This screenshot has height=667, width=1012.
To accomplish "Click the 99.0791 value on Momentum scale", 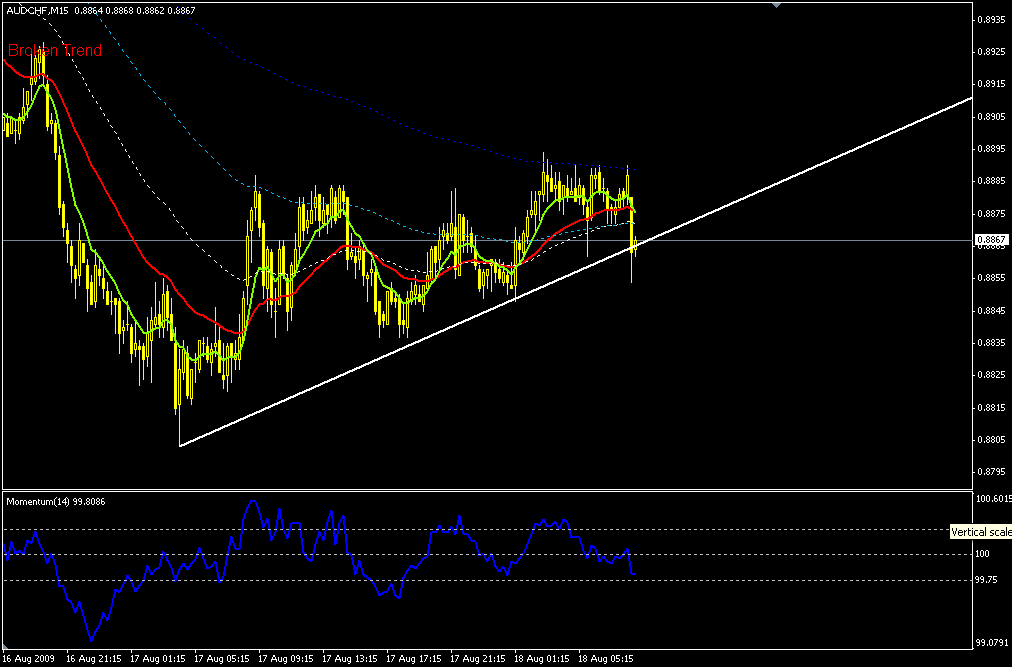I will (992, 644).
